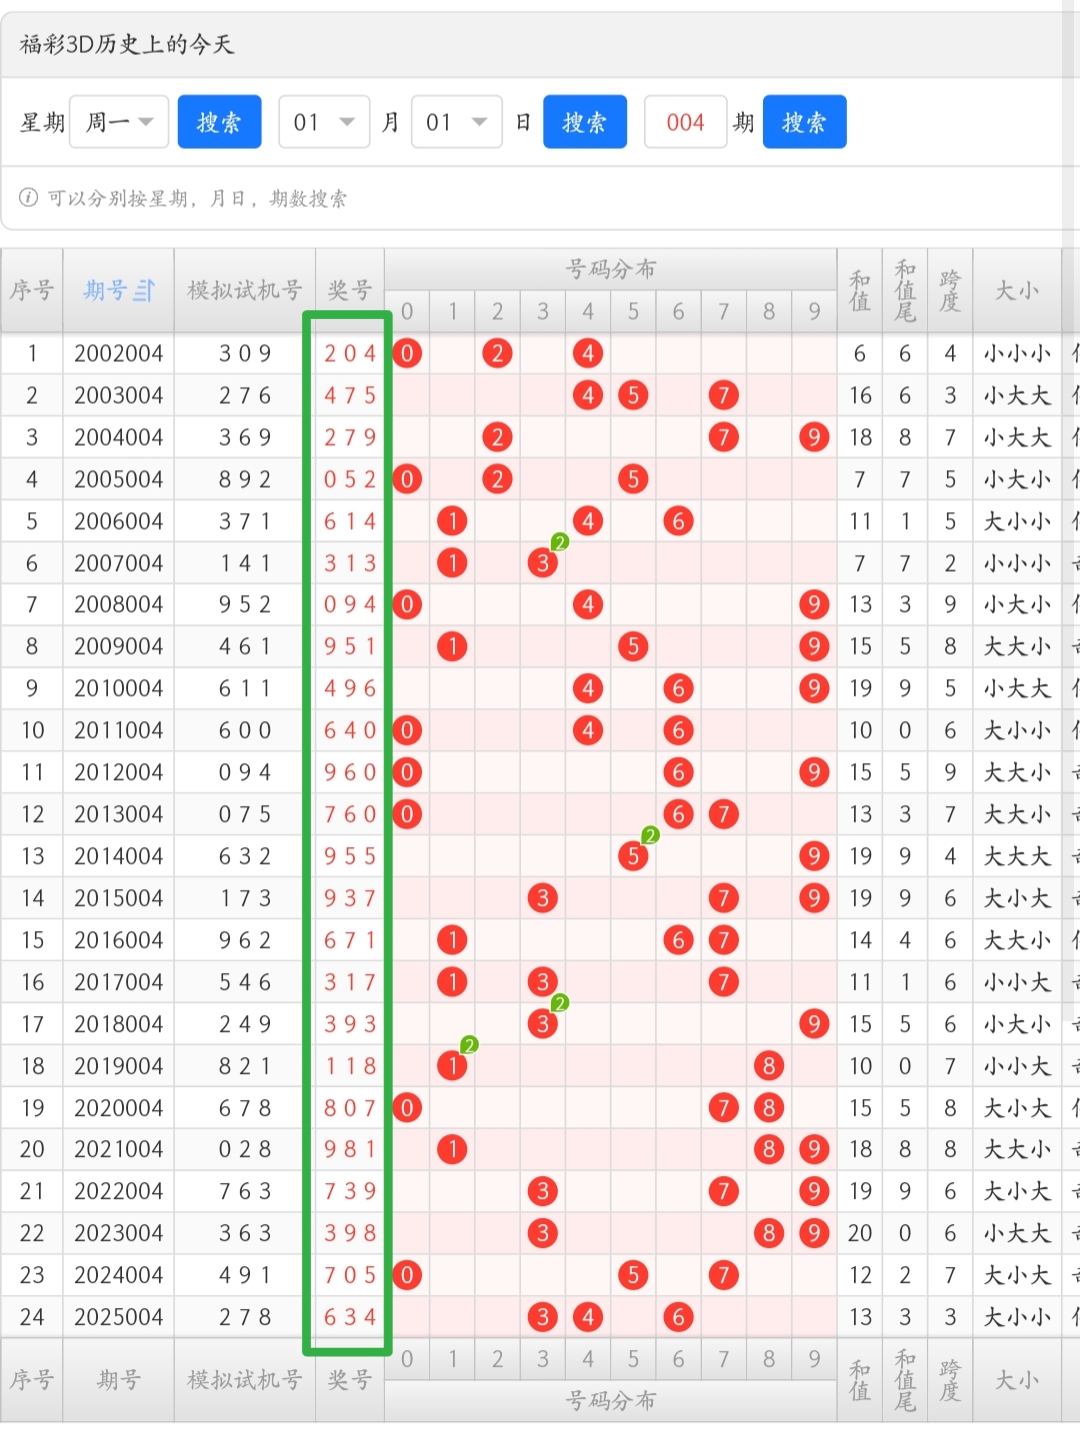This screenshot has height=1430, width=1080.
Task: Click green badge 2 in row 2018004
Action: tap(560, 1003)
